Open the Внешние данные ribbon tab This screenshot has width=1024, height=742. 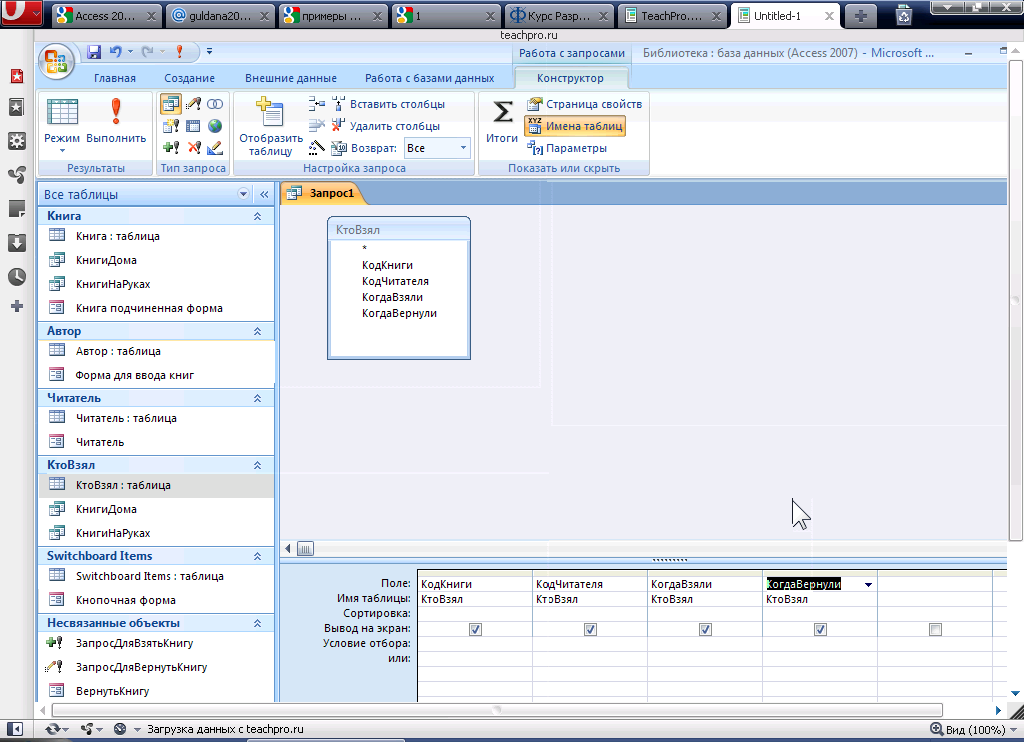[291, 78]
